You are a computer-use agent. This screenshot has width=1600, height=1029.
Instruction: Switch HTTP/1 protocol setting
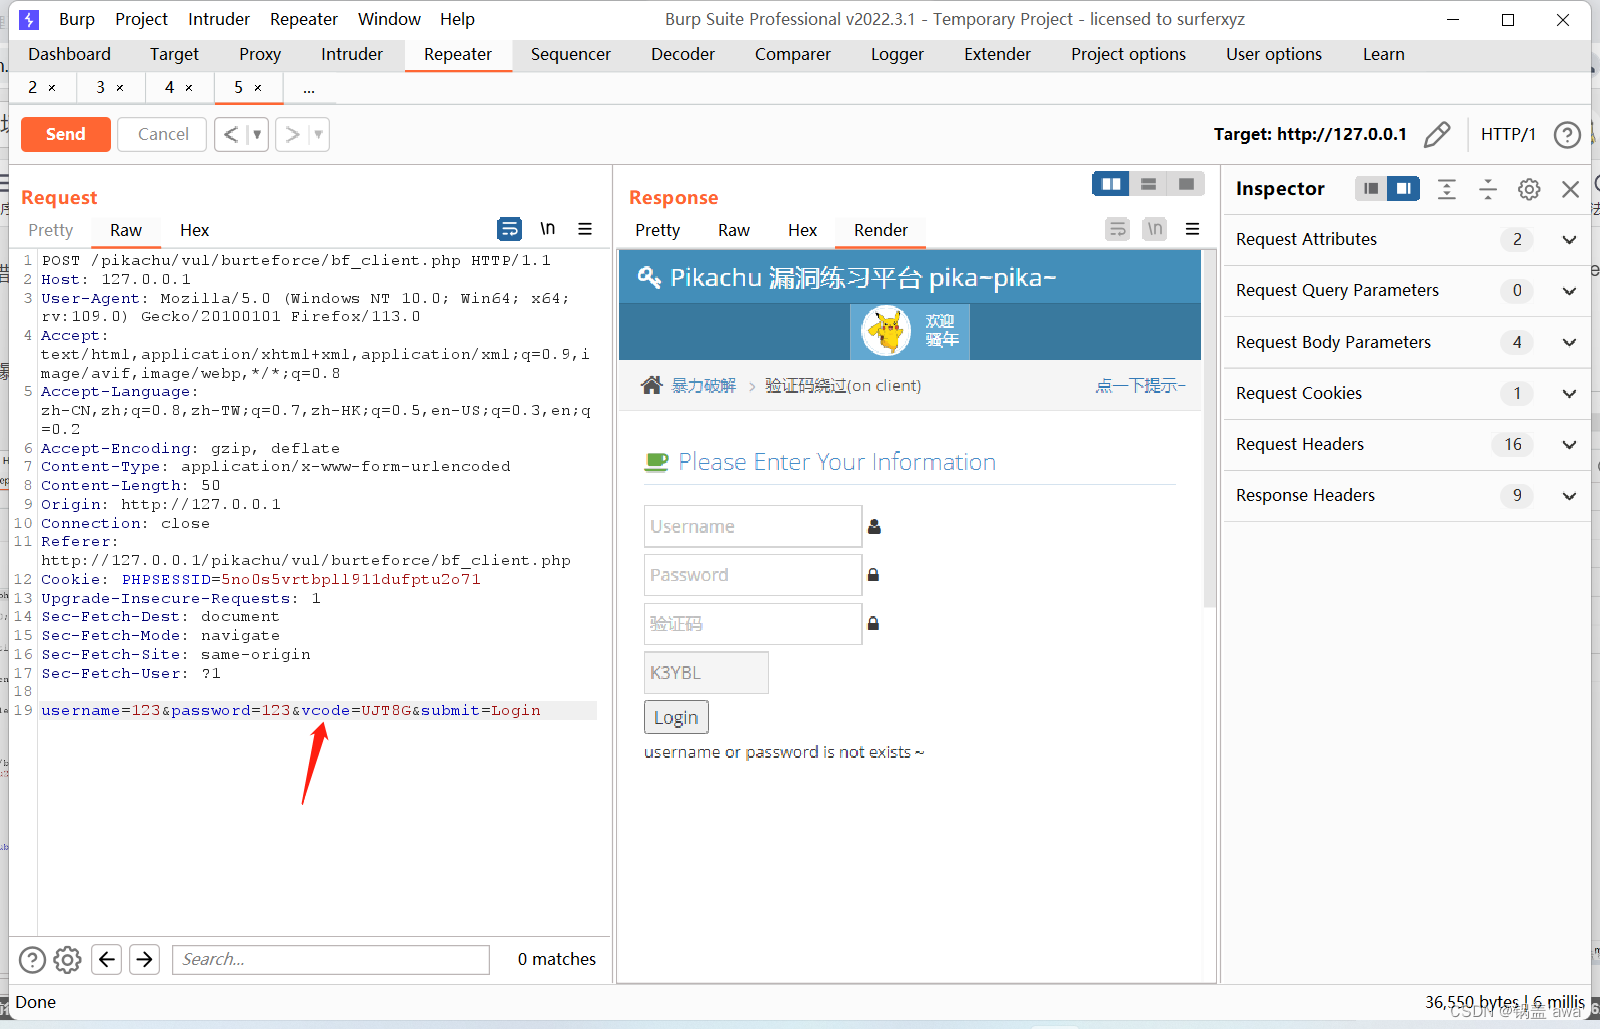1508,134
